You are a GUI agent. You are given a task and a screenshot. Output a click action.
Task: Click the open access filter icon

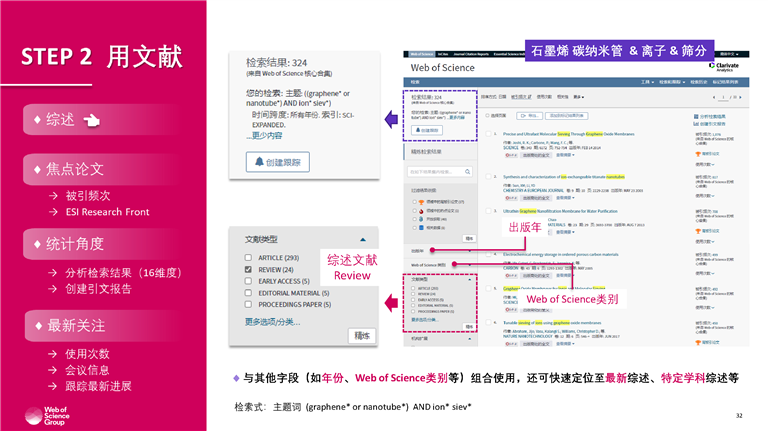pyautogui.click(x=421, y=219)
